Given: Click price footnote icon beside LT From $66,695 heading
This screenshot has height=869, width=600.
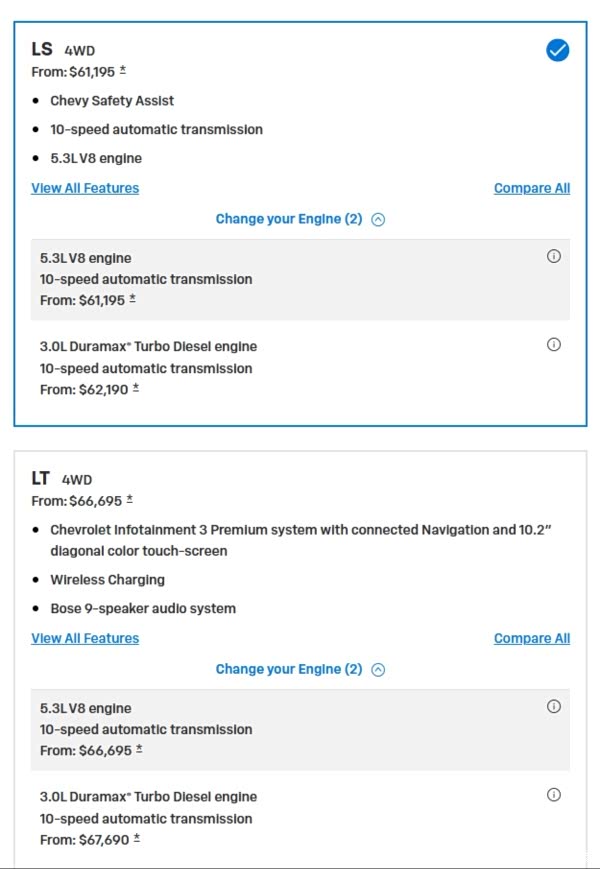Looking at the screenshot, I should (129, 500).
